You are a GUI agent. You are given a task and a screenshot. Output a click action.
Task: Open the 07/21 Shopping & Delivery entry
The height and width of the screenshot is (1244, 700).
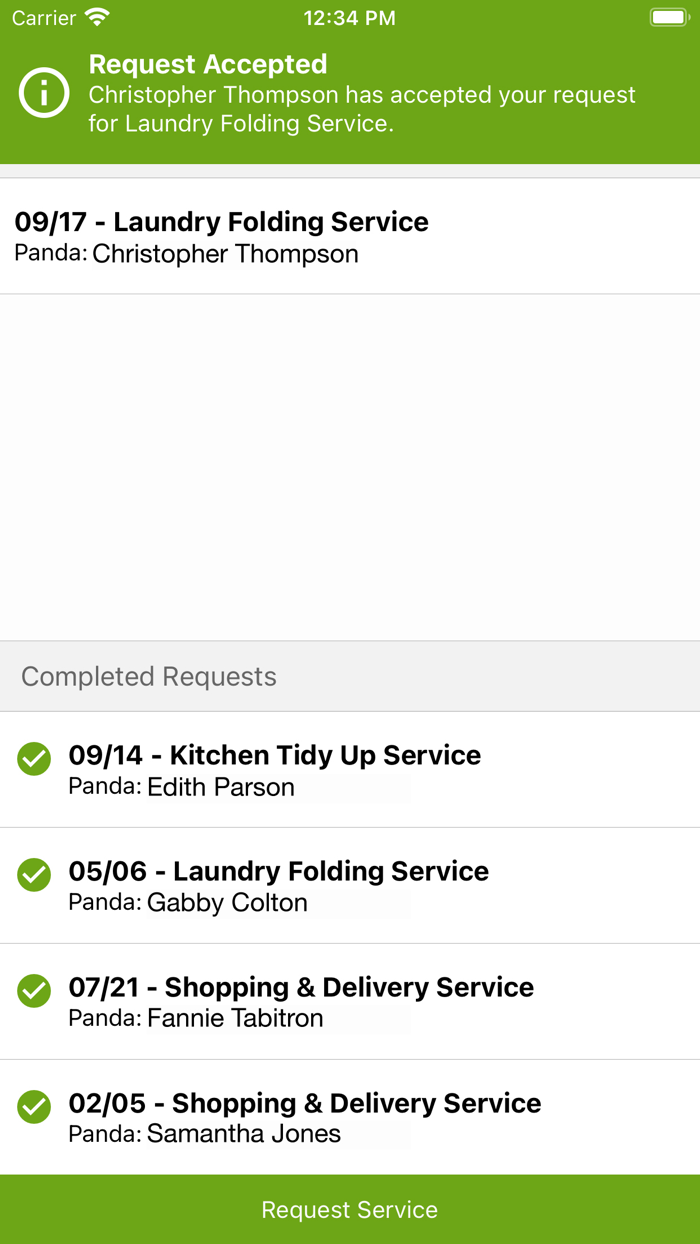[x=300, y=987]
